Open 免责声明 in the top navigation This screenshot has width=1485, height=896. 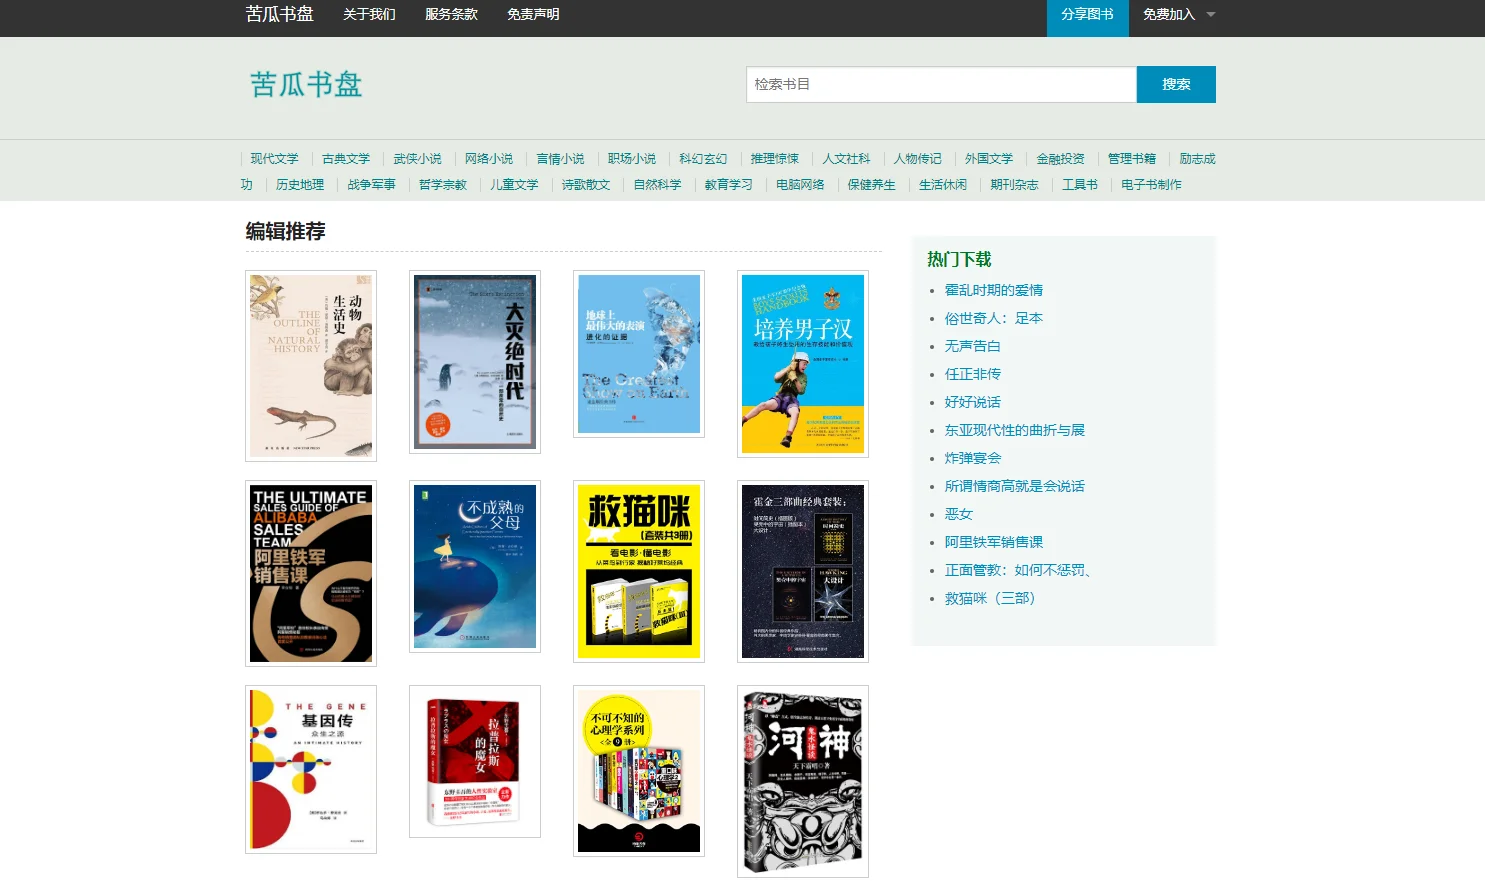(533, 15)
